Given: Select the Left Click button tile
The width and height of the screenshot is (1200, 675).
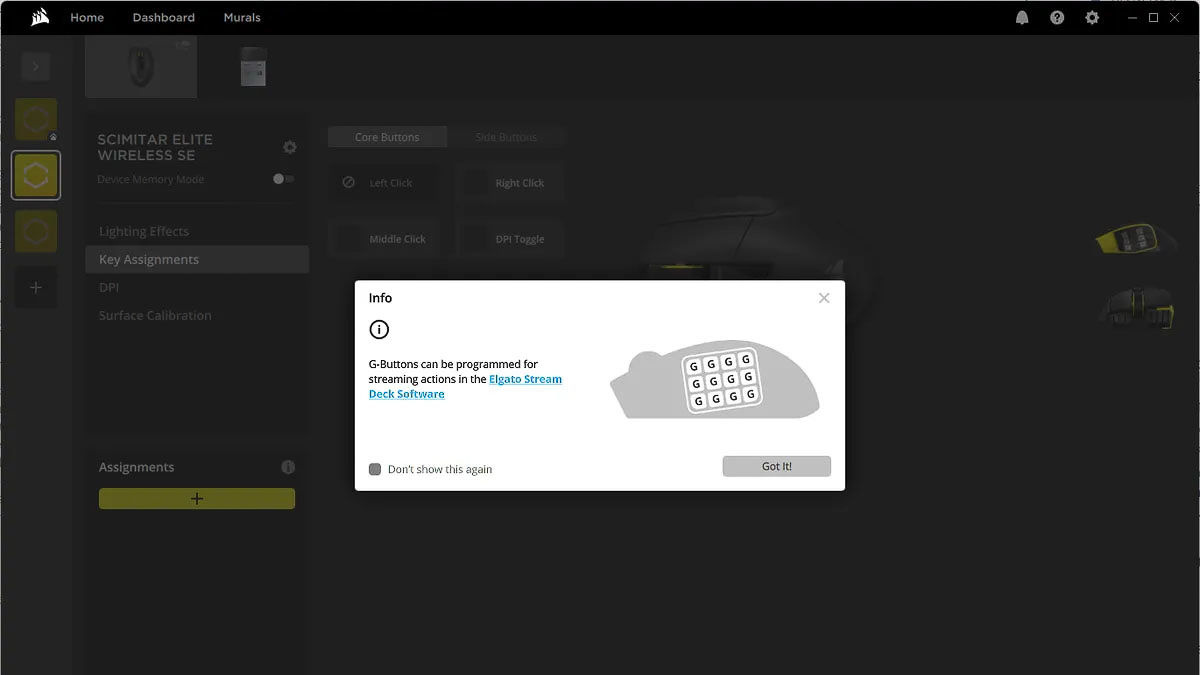Looking at the screenshot, I should tap(386, 183).
